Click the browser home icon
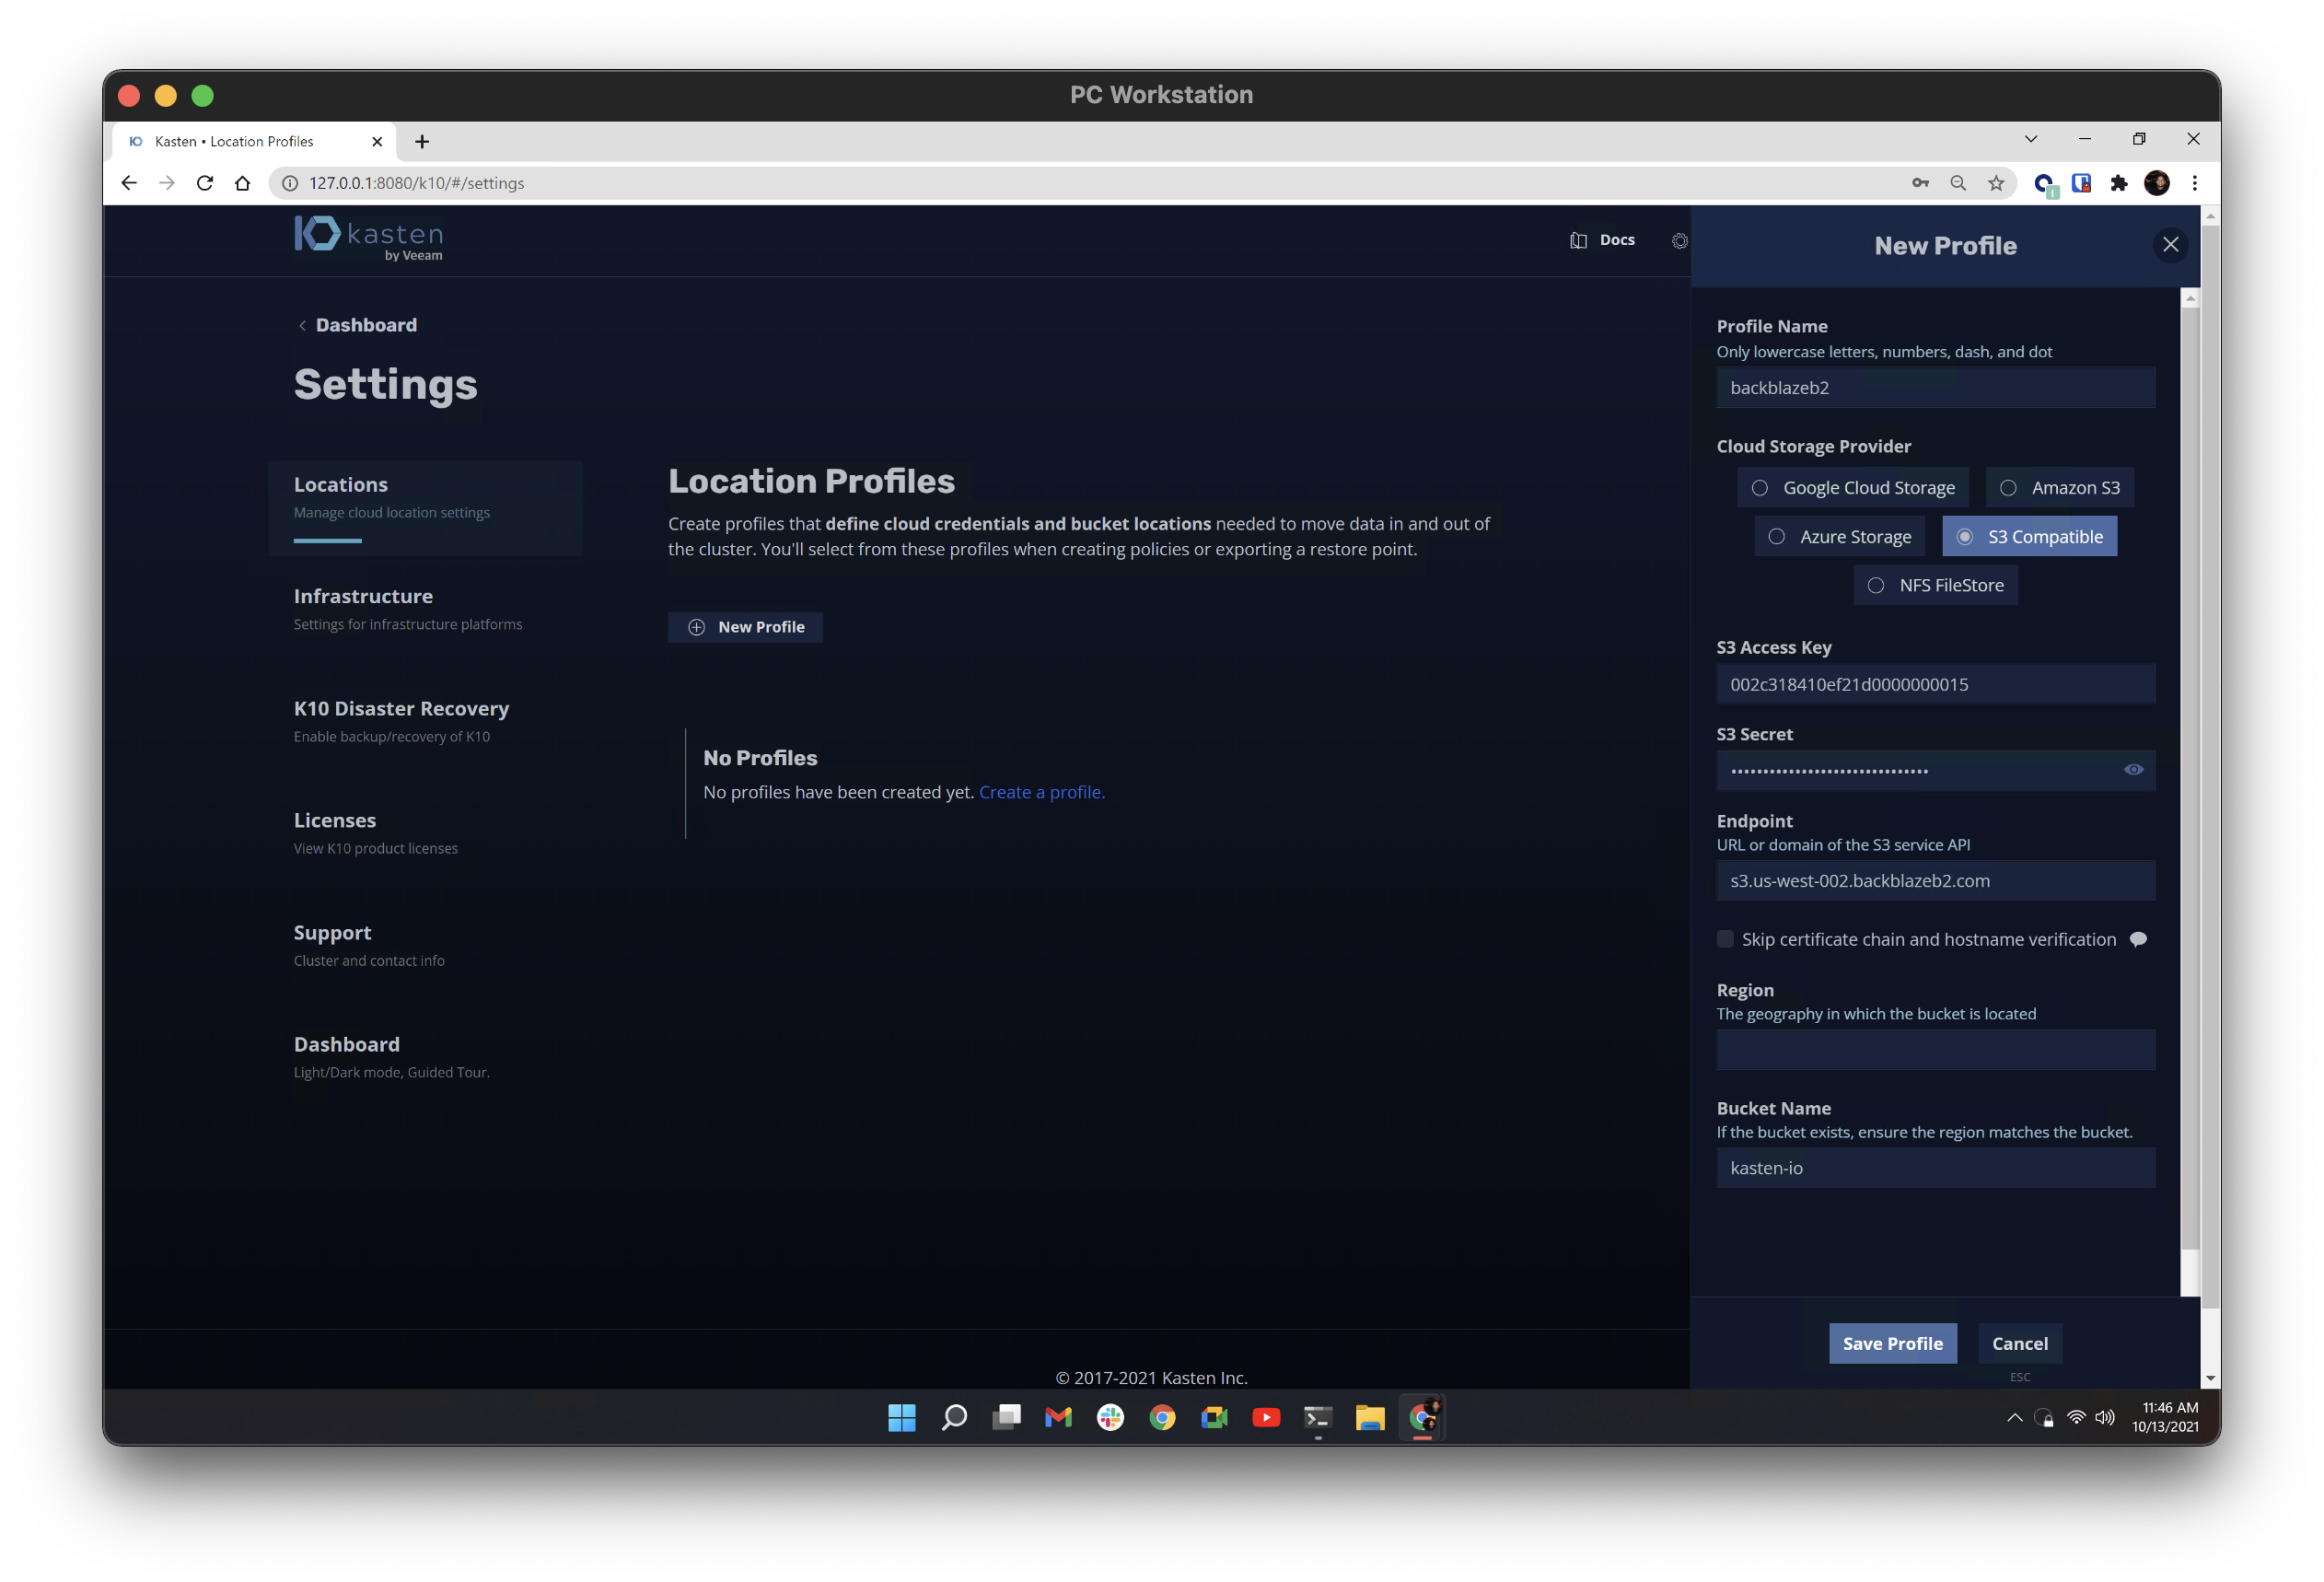 (x=242, y=183)
